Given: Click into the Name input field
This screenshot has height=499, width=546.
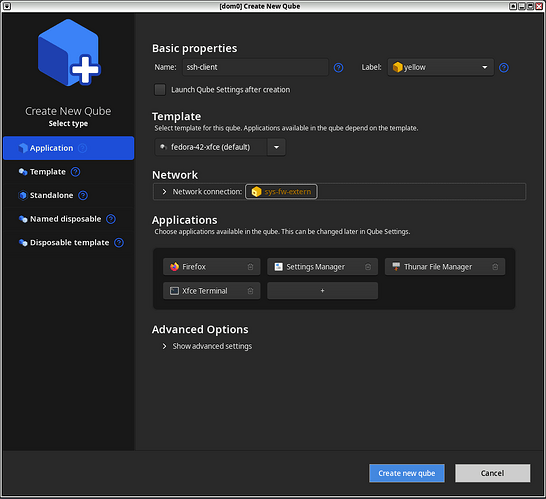Looking at the screenshot, I should (255, 67).
